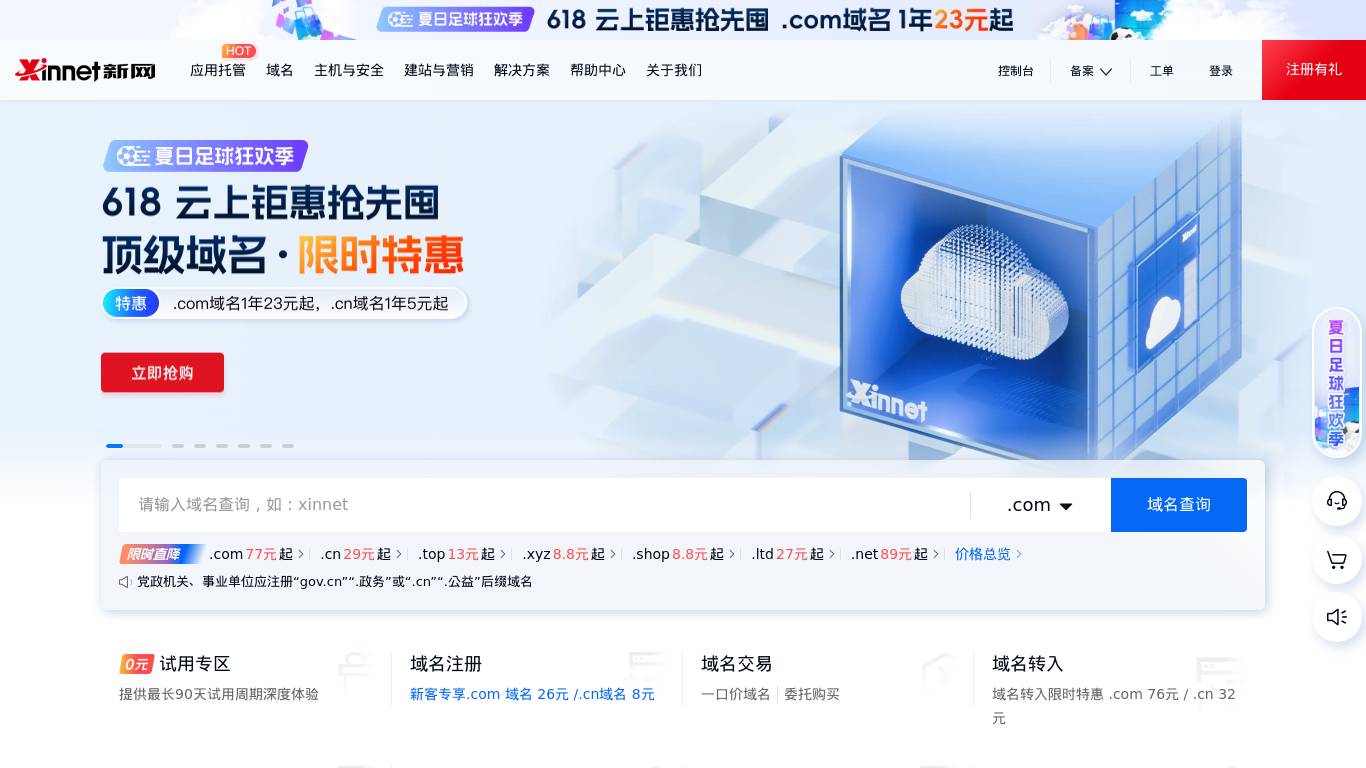
Task: Click the 立即抢购 button
Action: click(x=162, y=373)
